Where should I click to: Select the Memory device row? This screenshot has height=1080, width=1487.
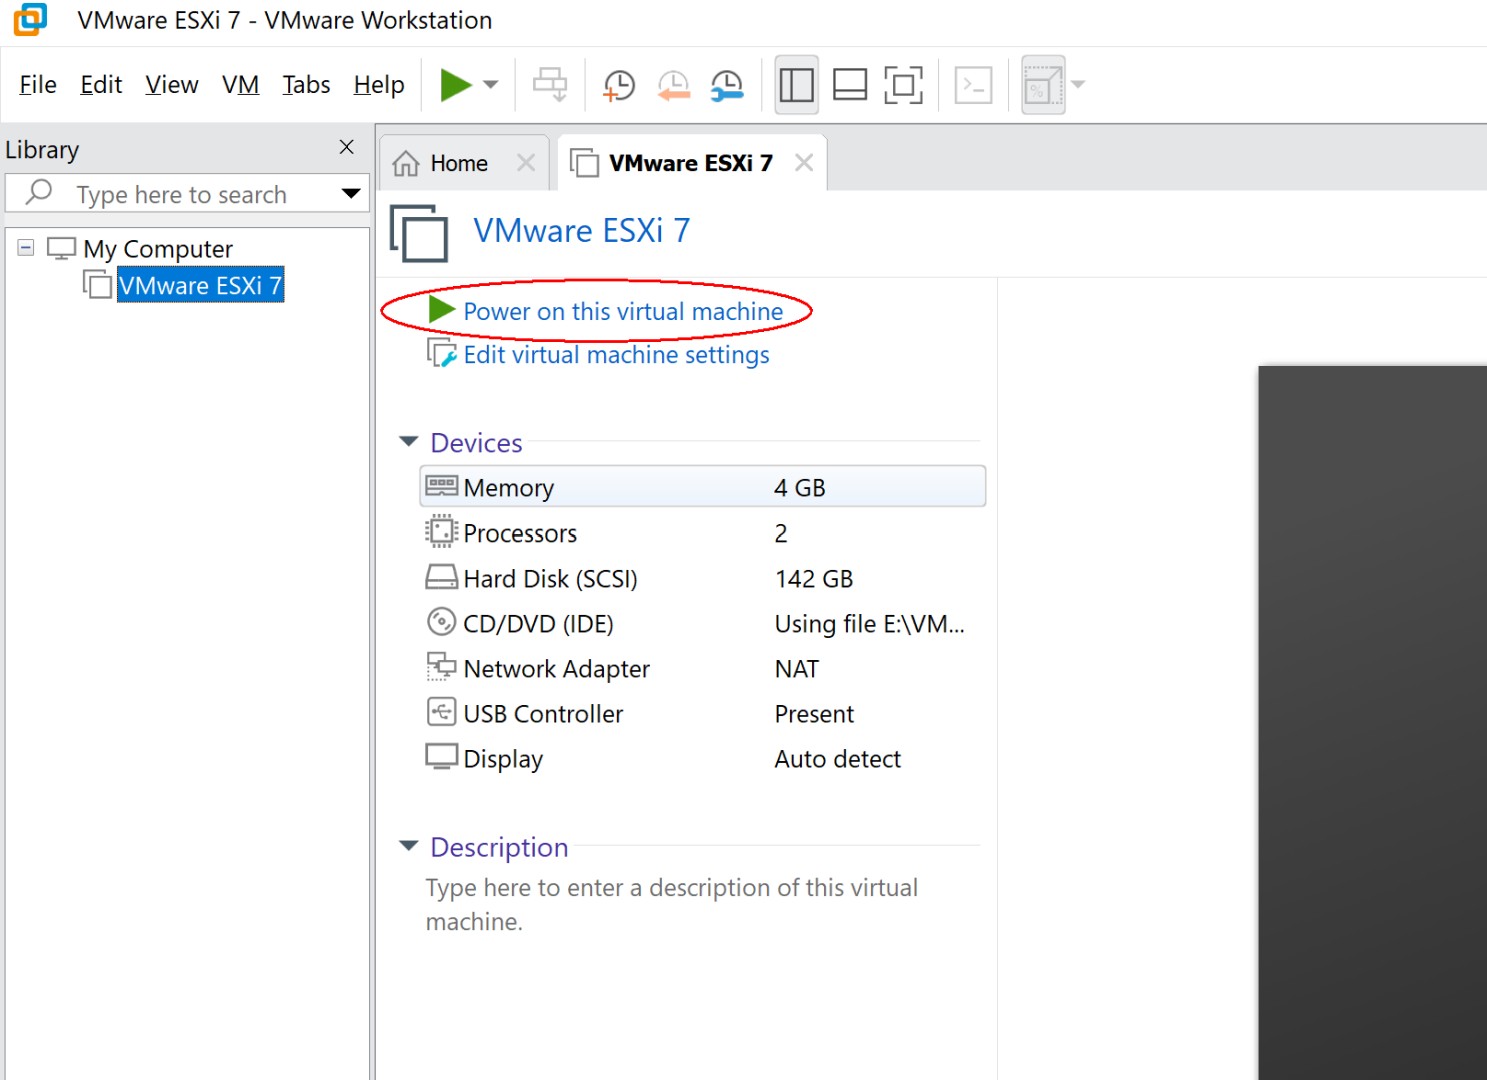coord(702,487)
